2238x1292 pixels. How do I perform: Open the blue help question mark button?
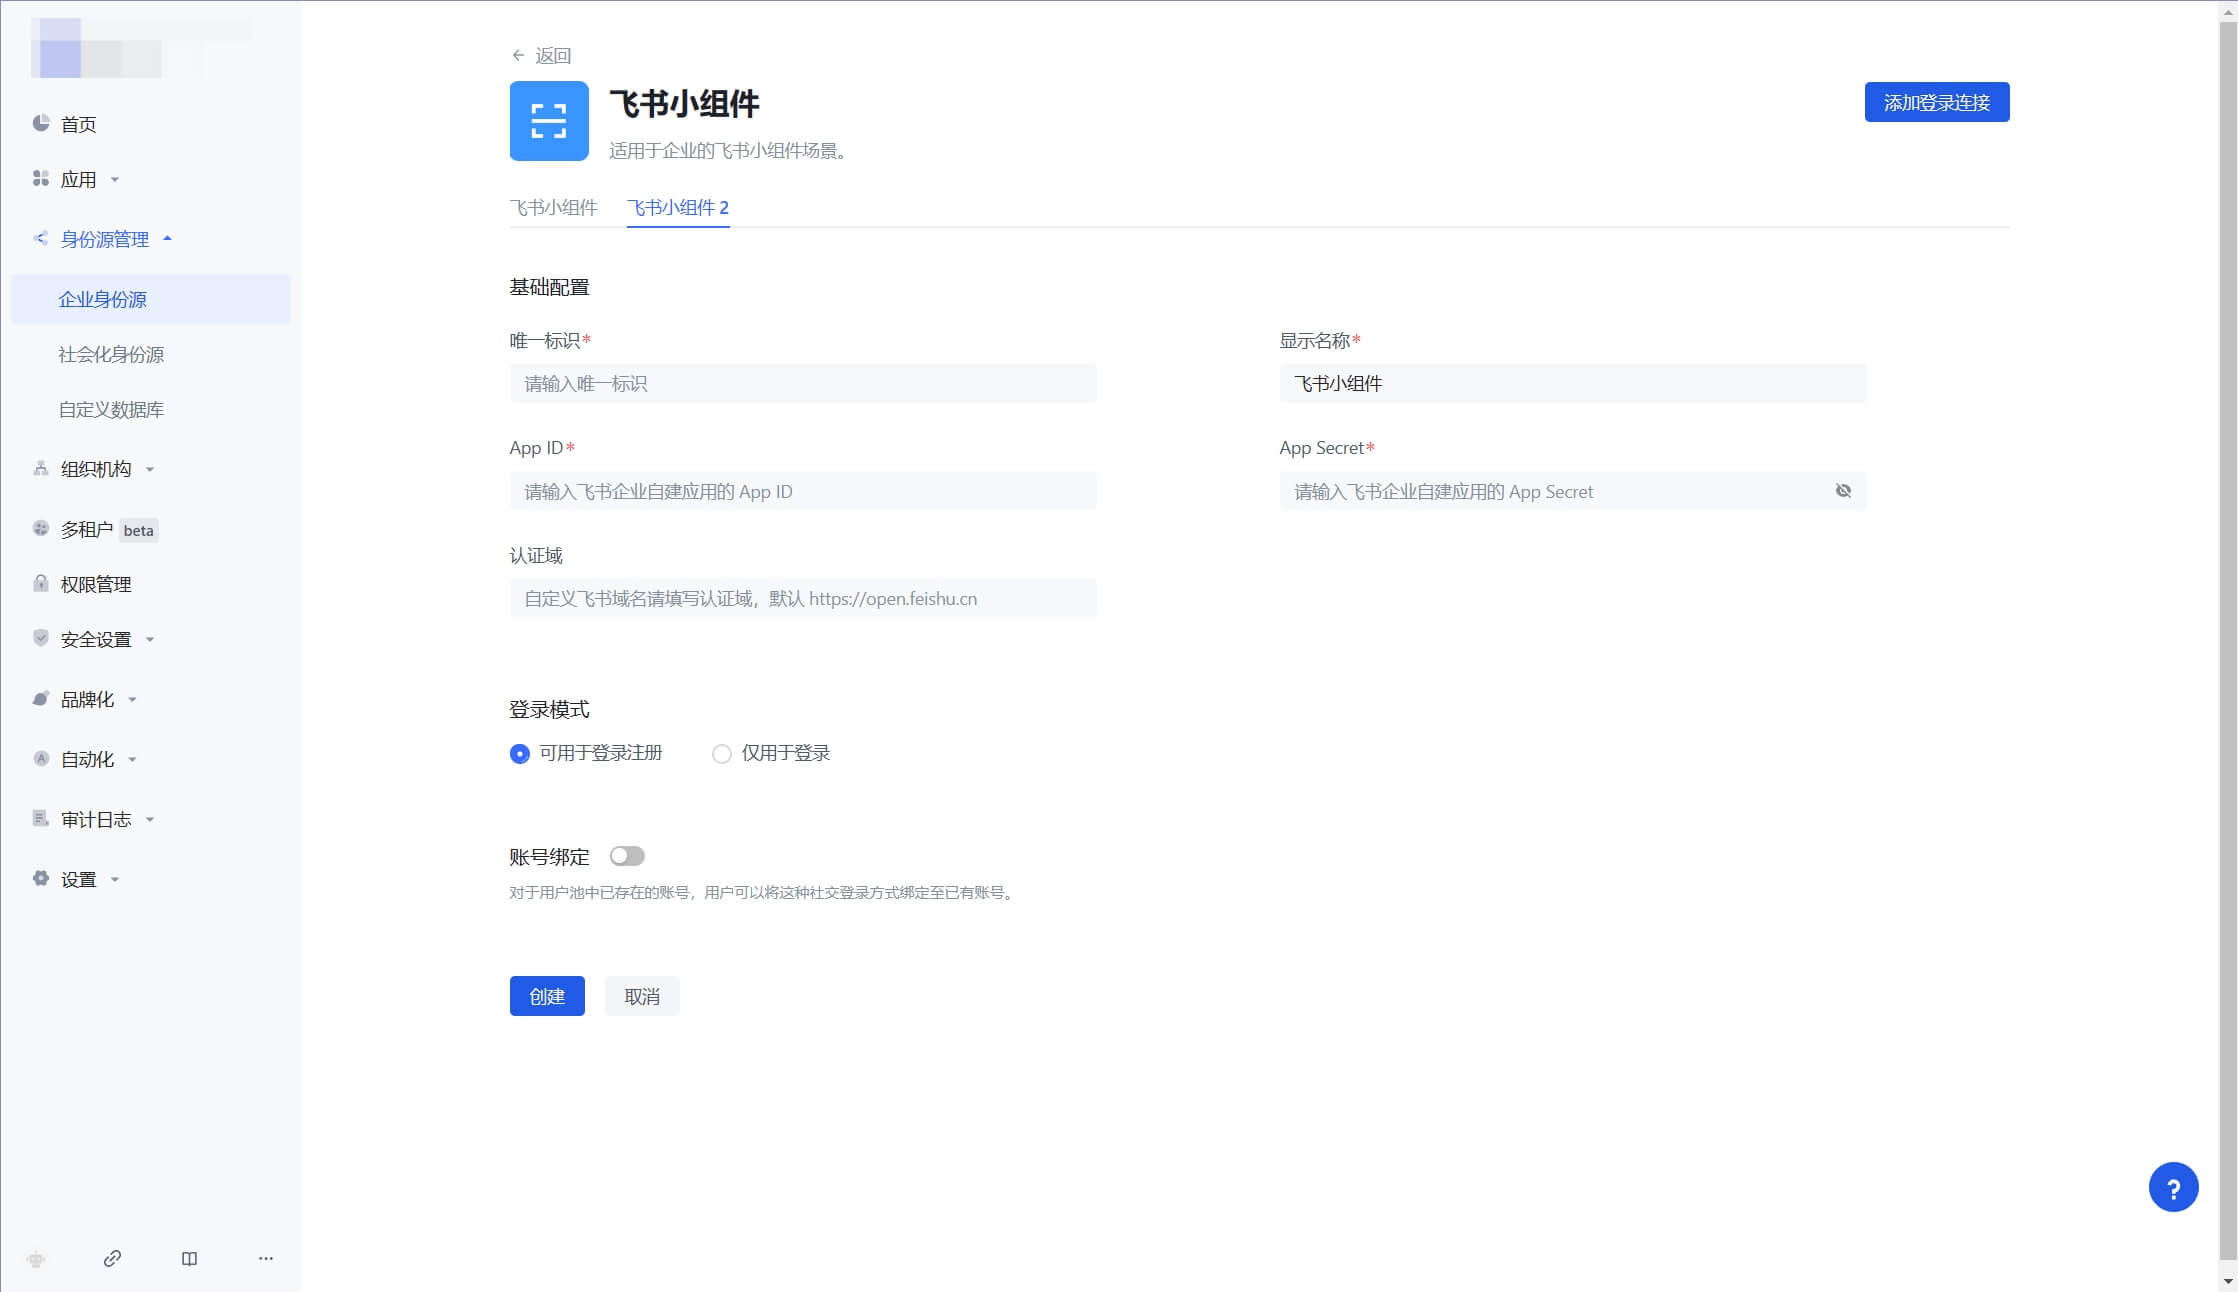(2173, 1187)
